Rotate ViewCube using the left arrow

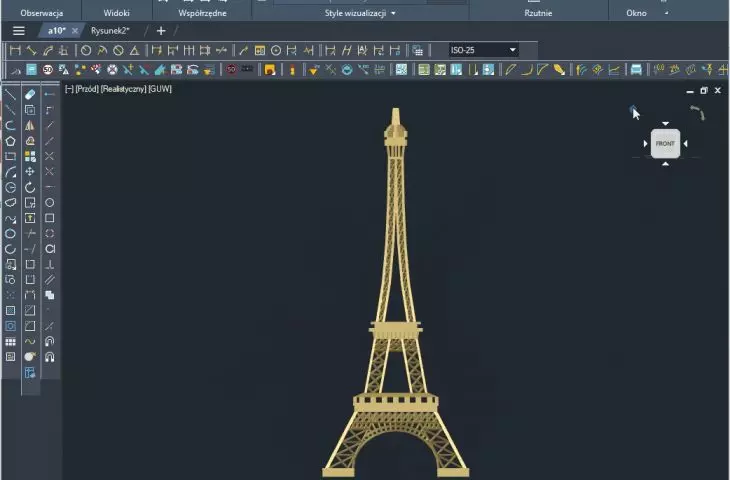[645, 143]
